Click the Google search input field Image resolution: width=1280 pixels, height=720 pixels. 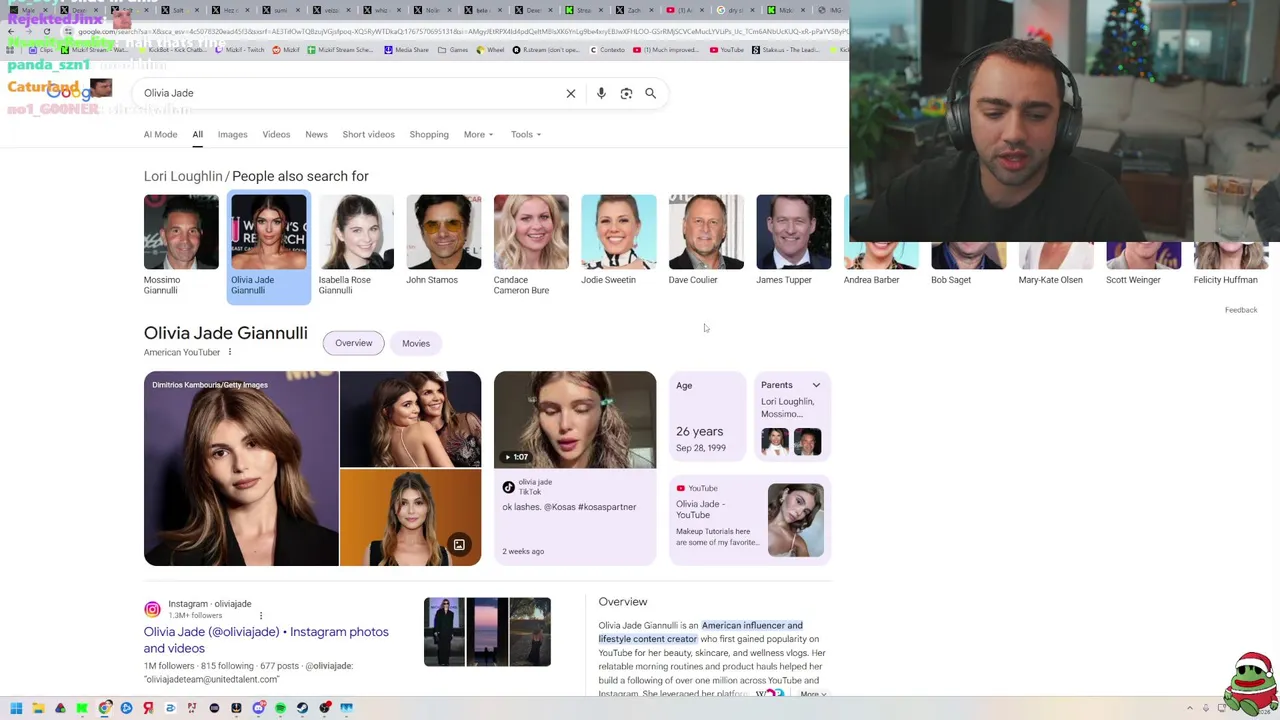(x=350, y=93)
